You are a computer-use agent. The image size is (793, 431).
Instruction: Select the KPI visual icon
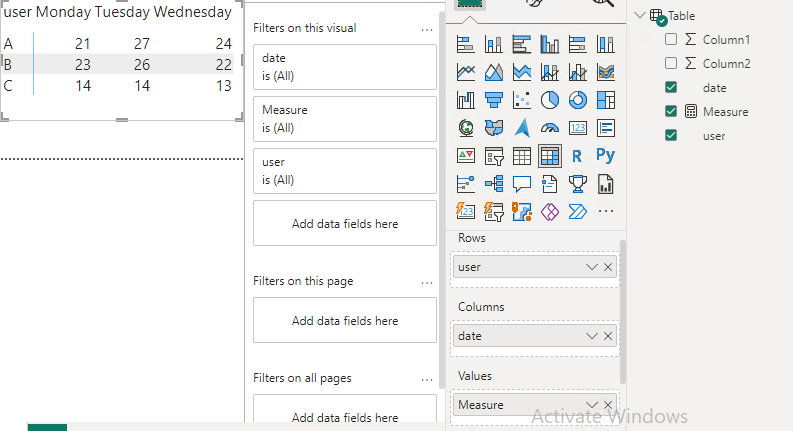pyautogui.click(x=465, y=156)
